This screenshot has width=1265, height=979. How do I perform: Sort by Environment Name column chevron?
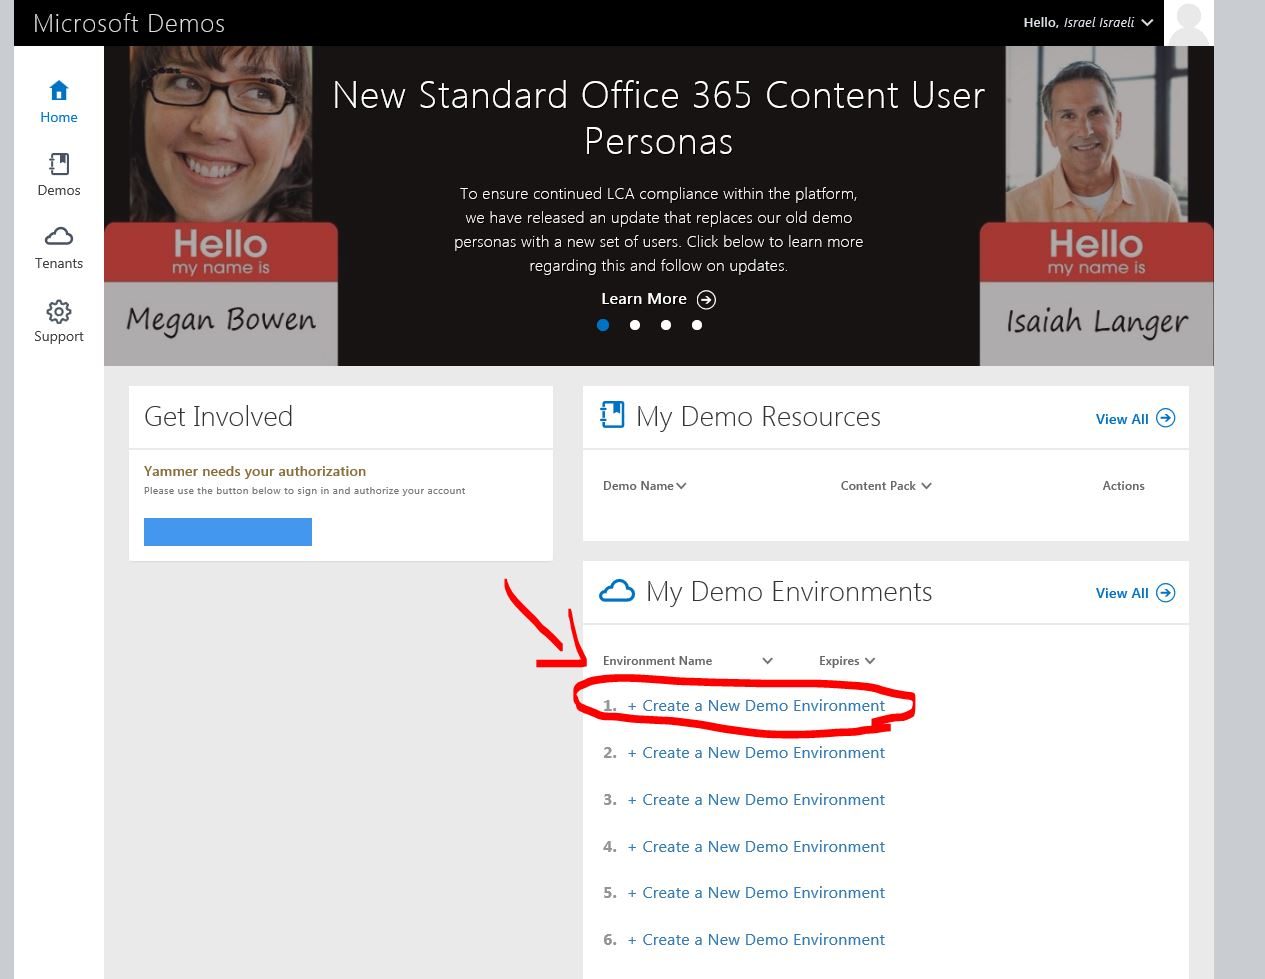[x=767, y=661]
